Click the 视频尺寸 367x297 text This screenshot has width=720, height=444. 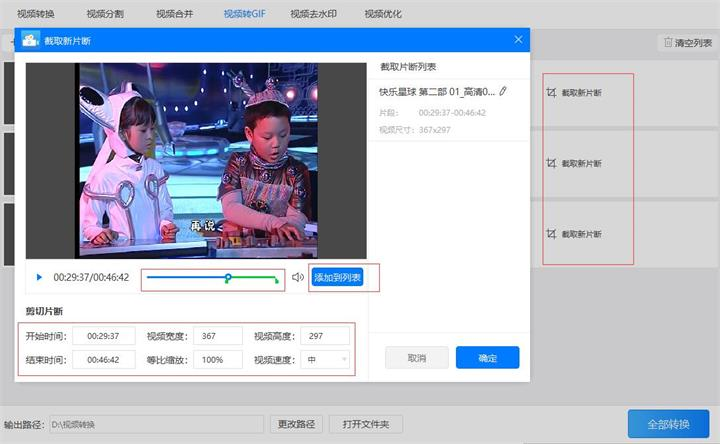[415, 130]
